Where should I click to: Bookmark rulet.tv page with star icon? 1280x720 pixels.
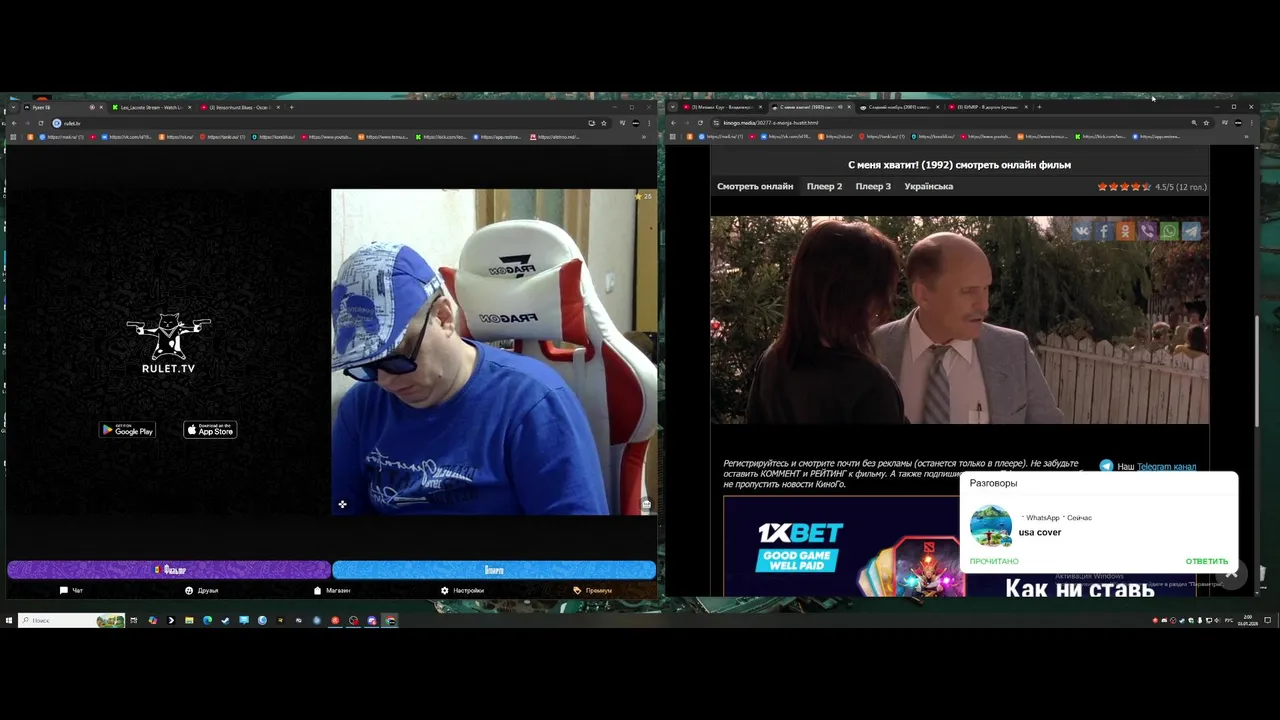point(604,123)
